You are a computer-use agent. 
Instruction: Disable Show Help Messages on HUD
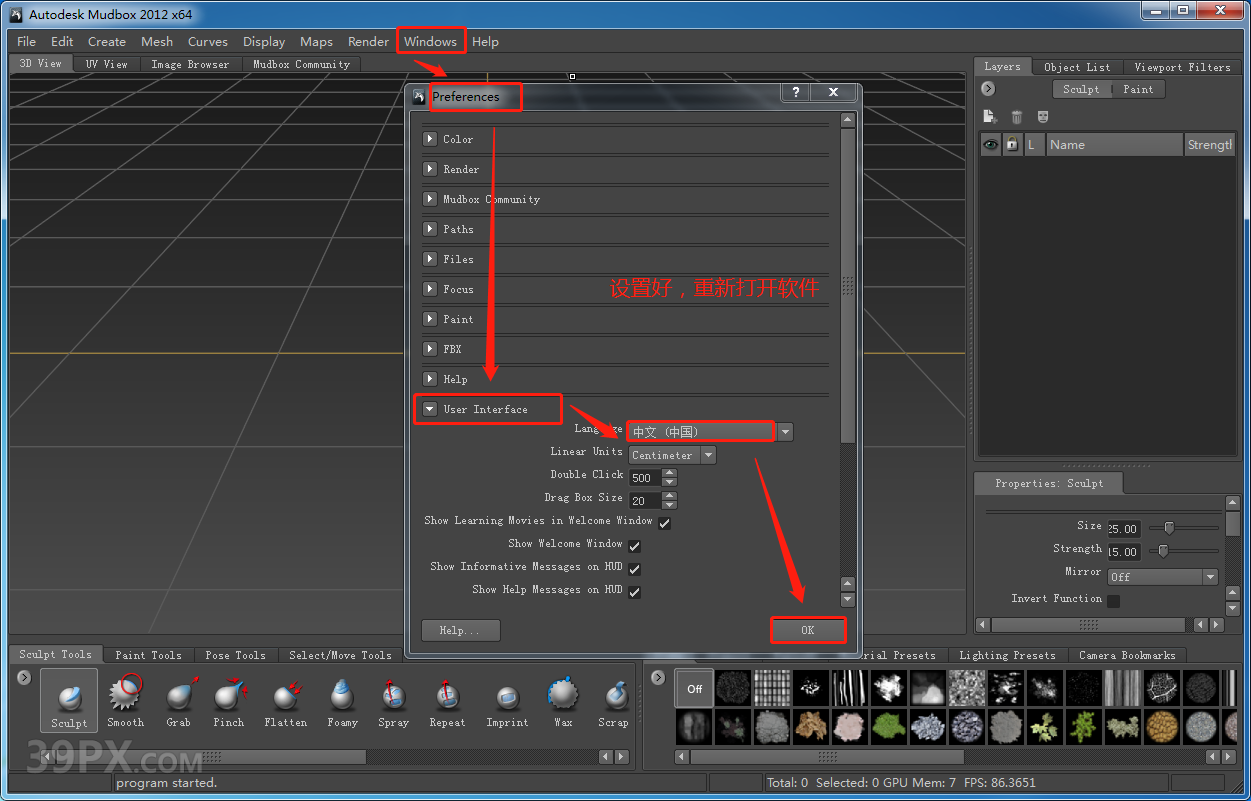(x=634, y=590)
